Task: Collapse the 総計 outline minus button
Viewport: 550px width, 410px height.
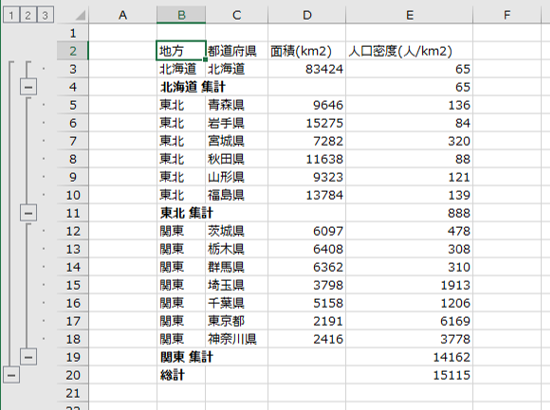Action: point(11,375)
